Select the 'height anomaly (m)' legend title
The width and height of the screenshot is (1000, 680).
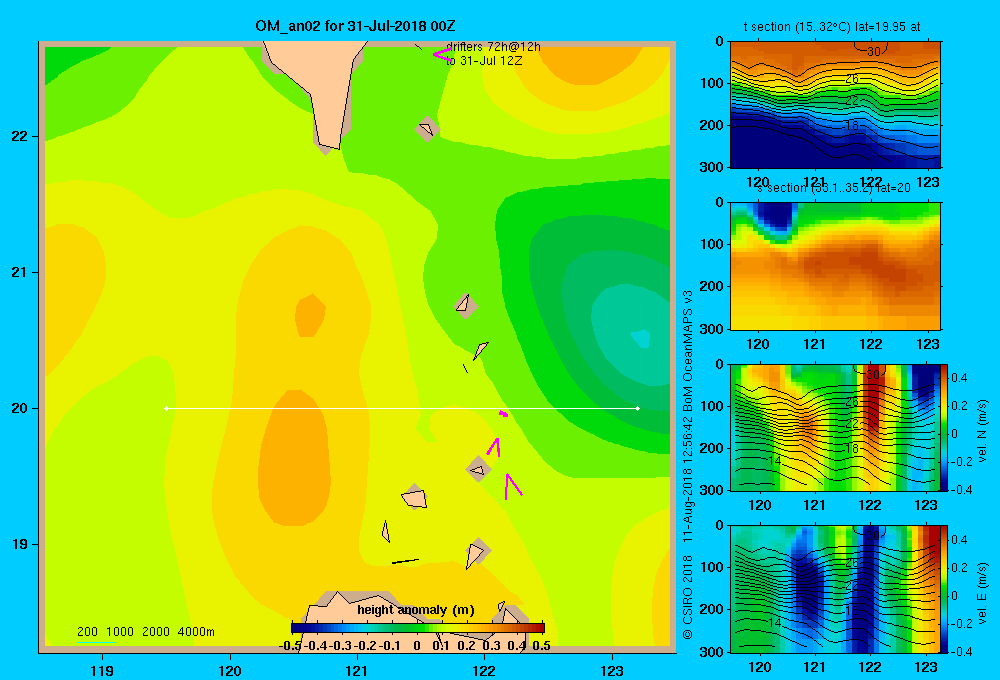[416, 610]
